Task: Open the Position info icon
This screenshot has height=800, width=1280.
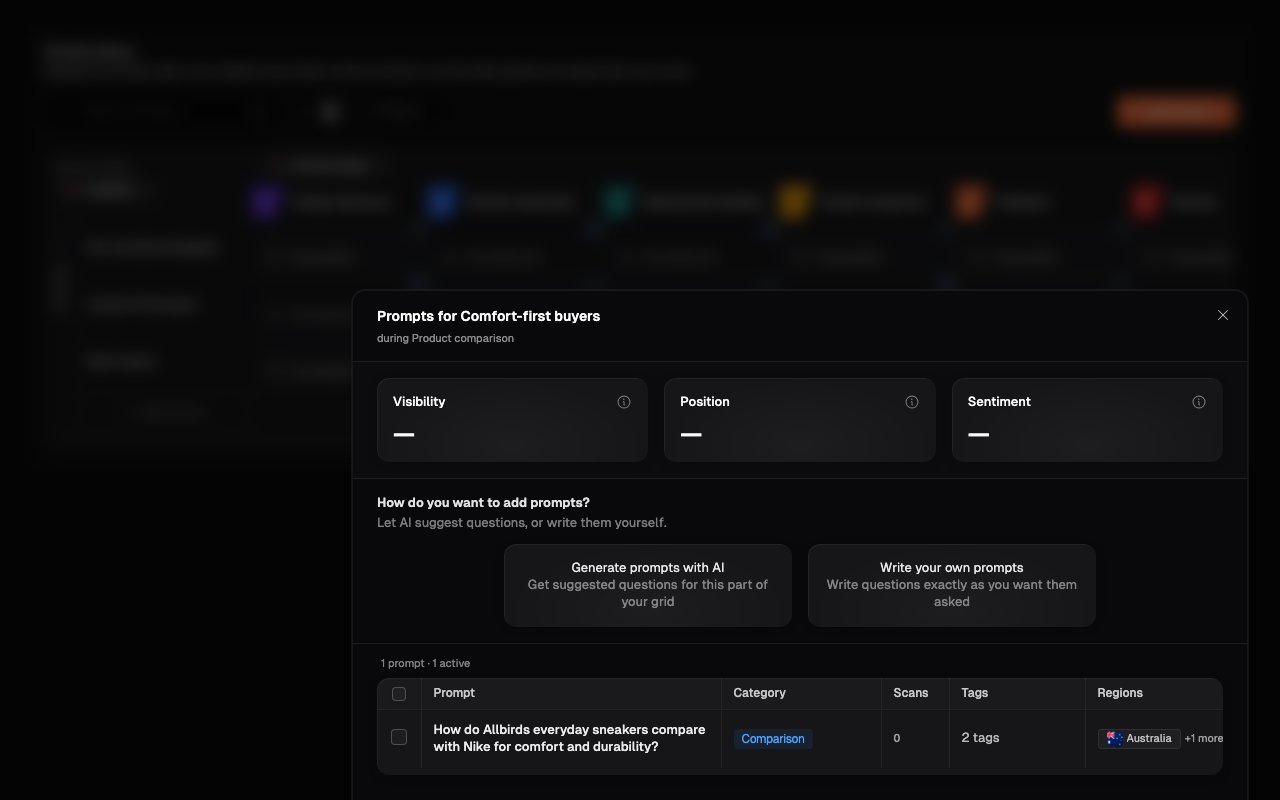Action: [x=912, y=402]
